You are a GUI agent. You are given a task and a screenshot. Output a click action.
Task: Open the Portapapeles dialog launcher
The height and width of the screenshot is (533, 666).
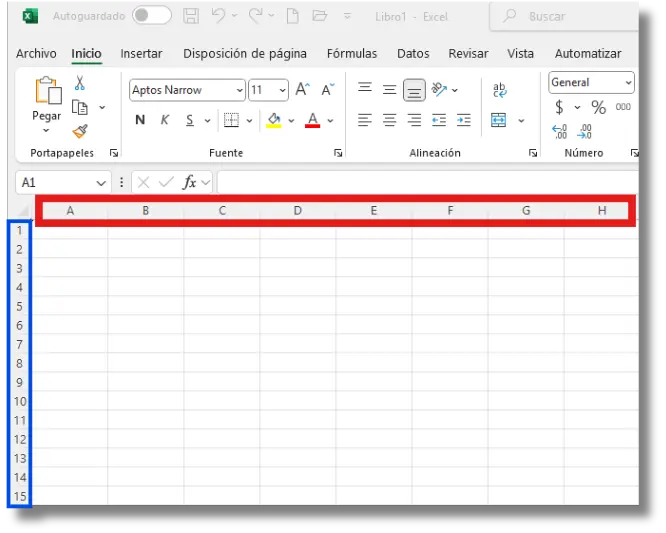(114, 153)
